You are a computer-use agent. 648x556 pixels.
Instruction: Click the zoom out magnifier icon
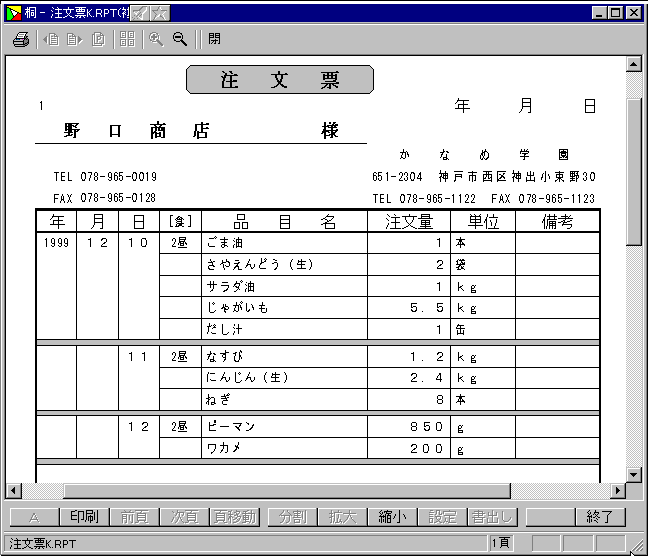pos(180,39)
